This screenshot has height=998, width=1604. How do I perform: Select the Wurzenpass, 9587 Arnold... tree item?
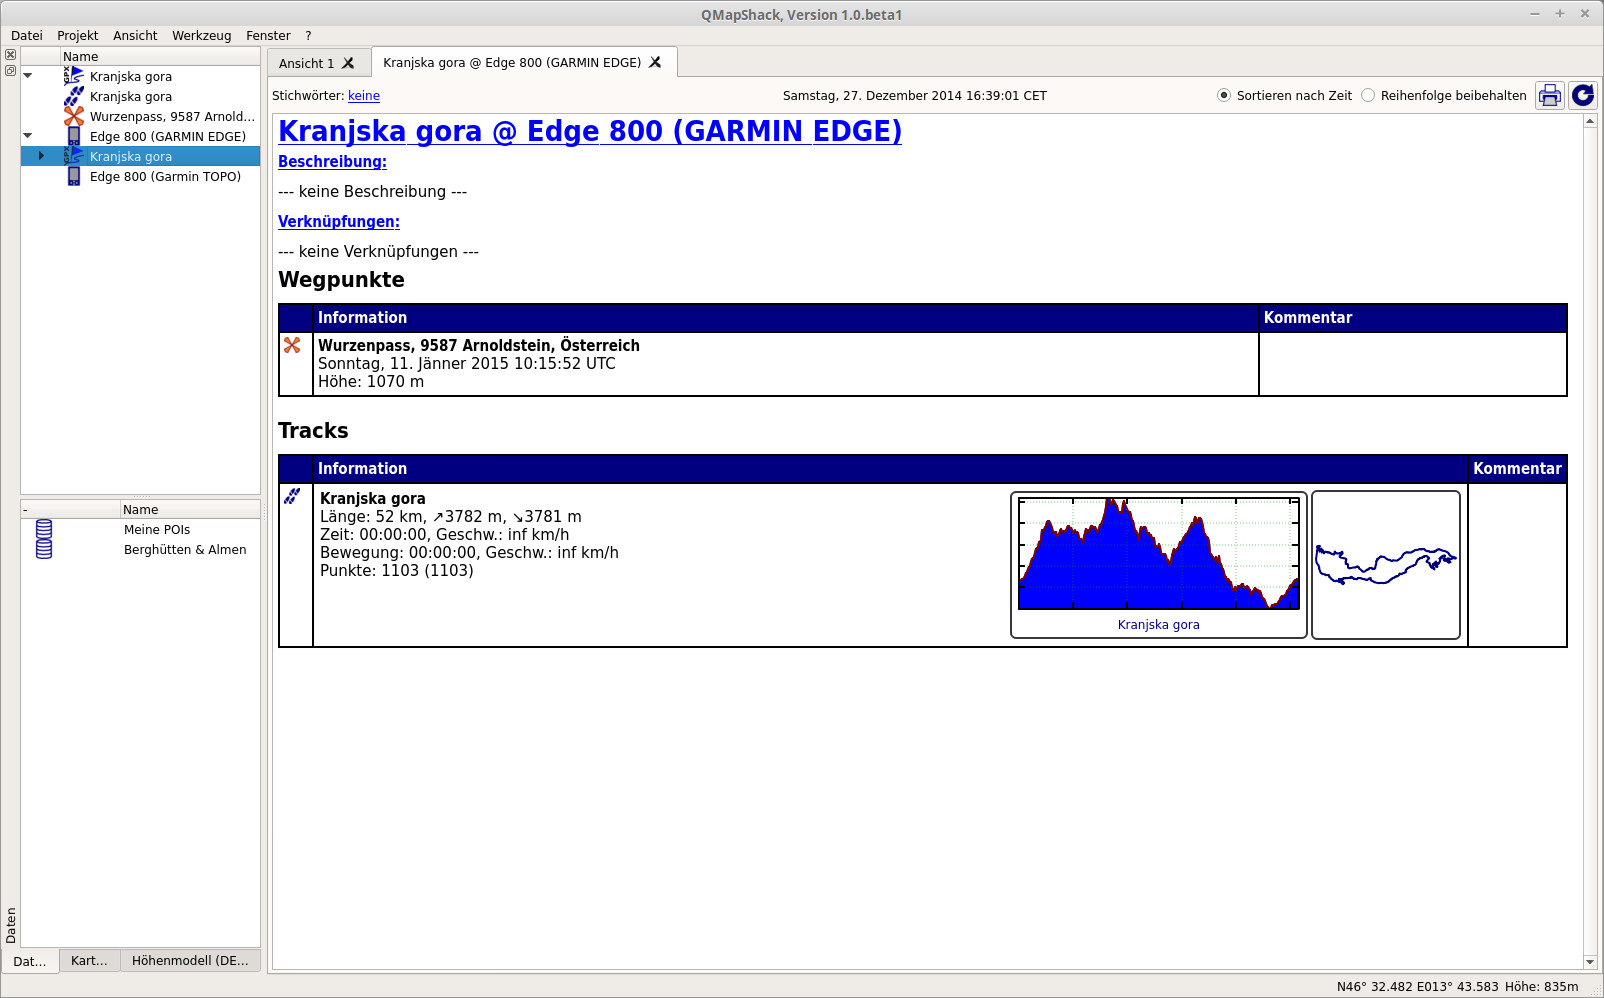pos(172,116)
